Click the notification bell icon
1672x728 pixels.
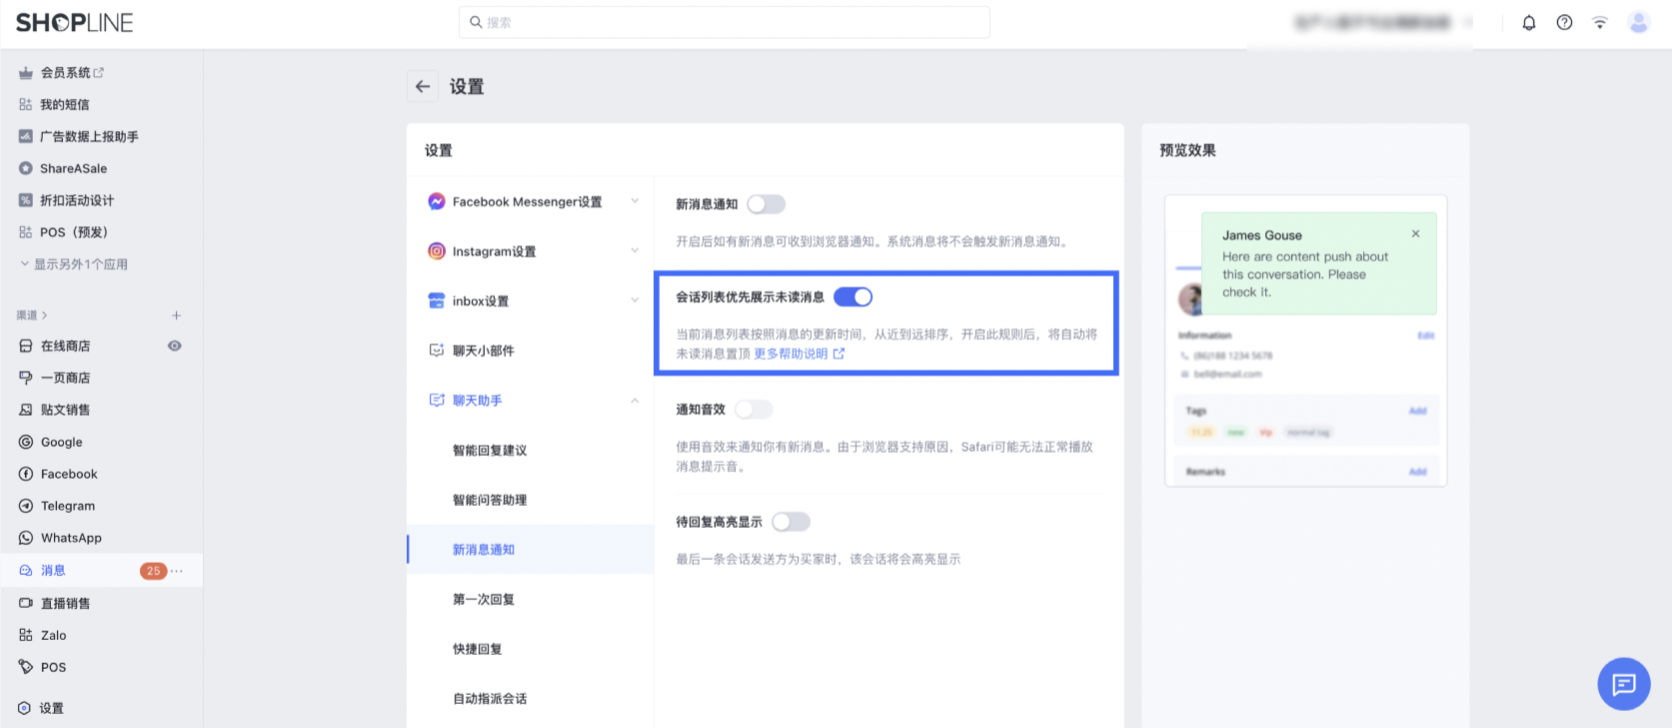pos(1529,23)
